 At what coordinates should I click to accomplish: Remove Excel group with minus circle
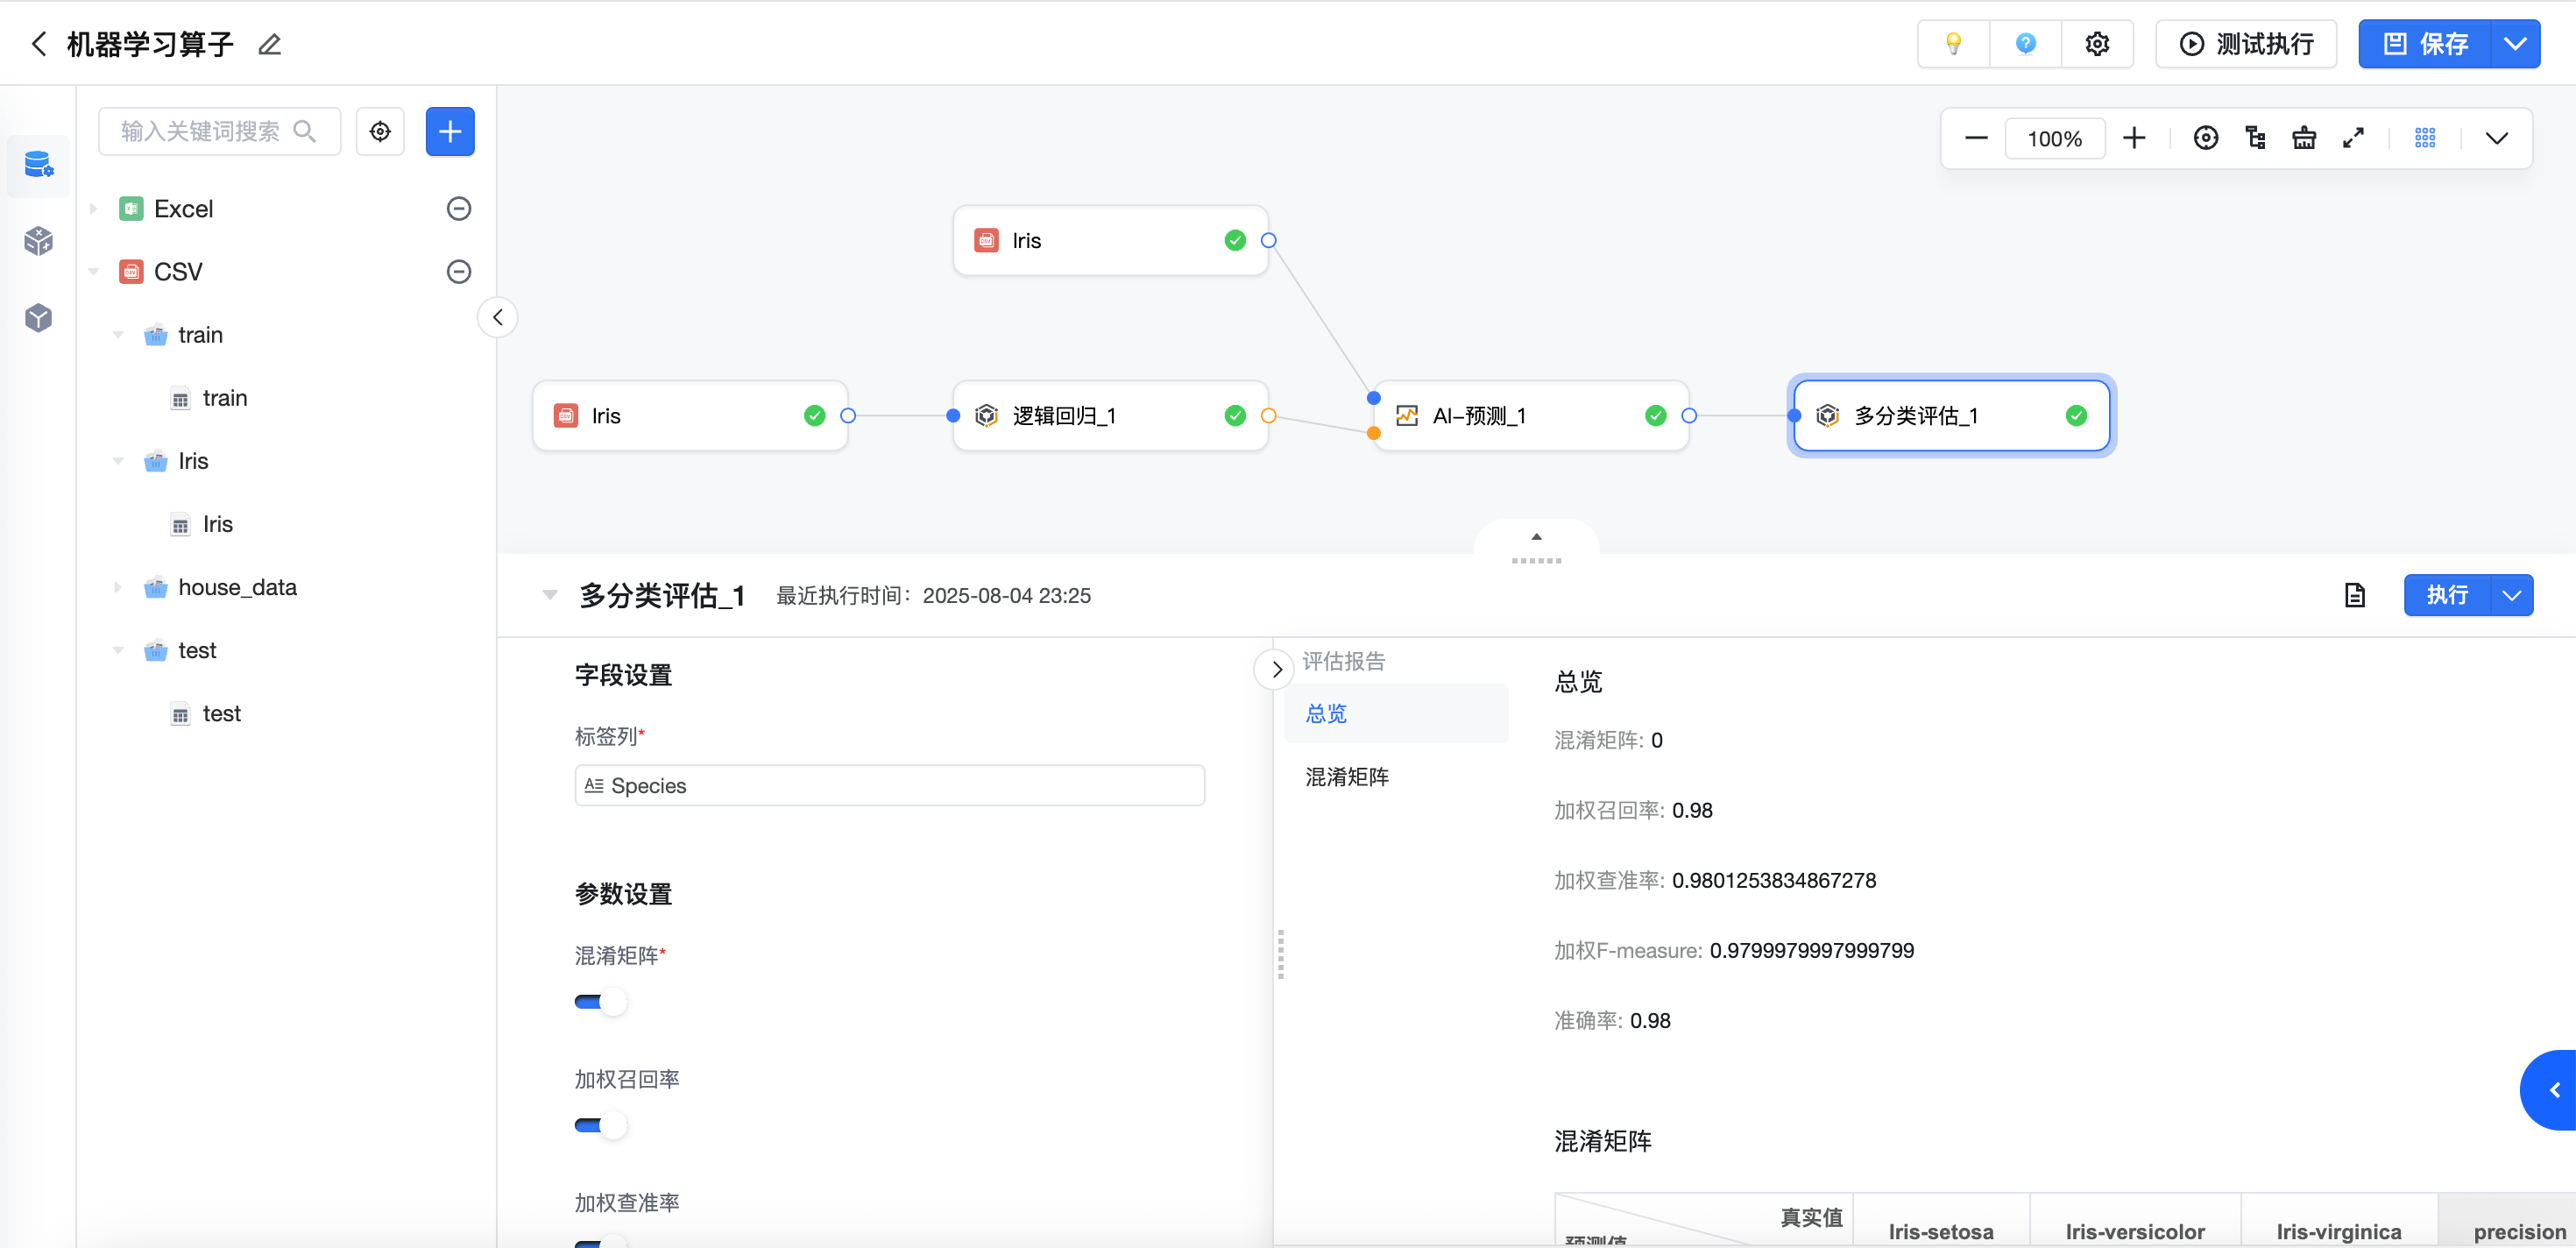[x=459, y=209]
